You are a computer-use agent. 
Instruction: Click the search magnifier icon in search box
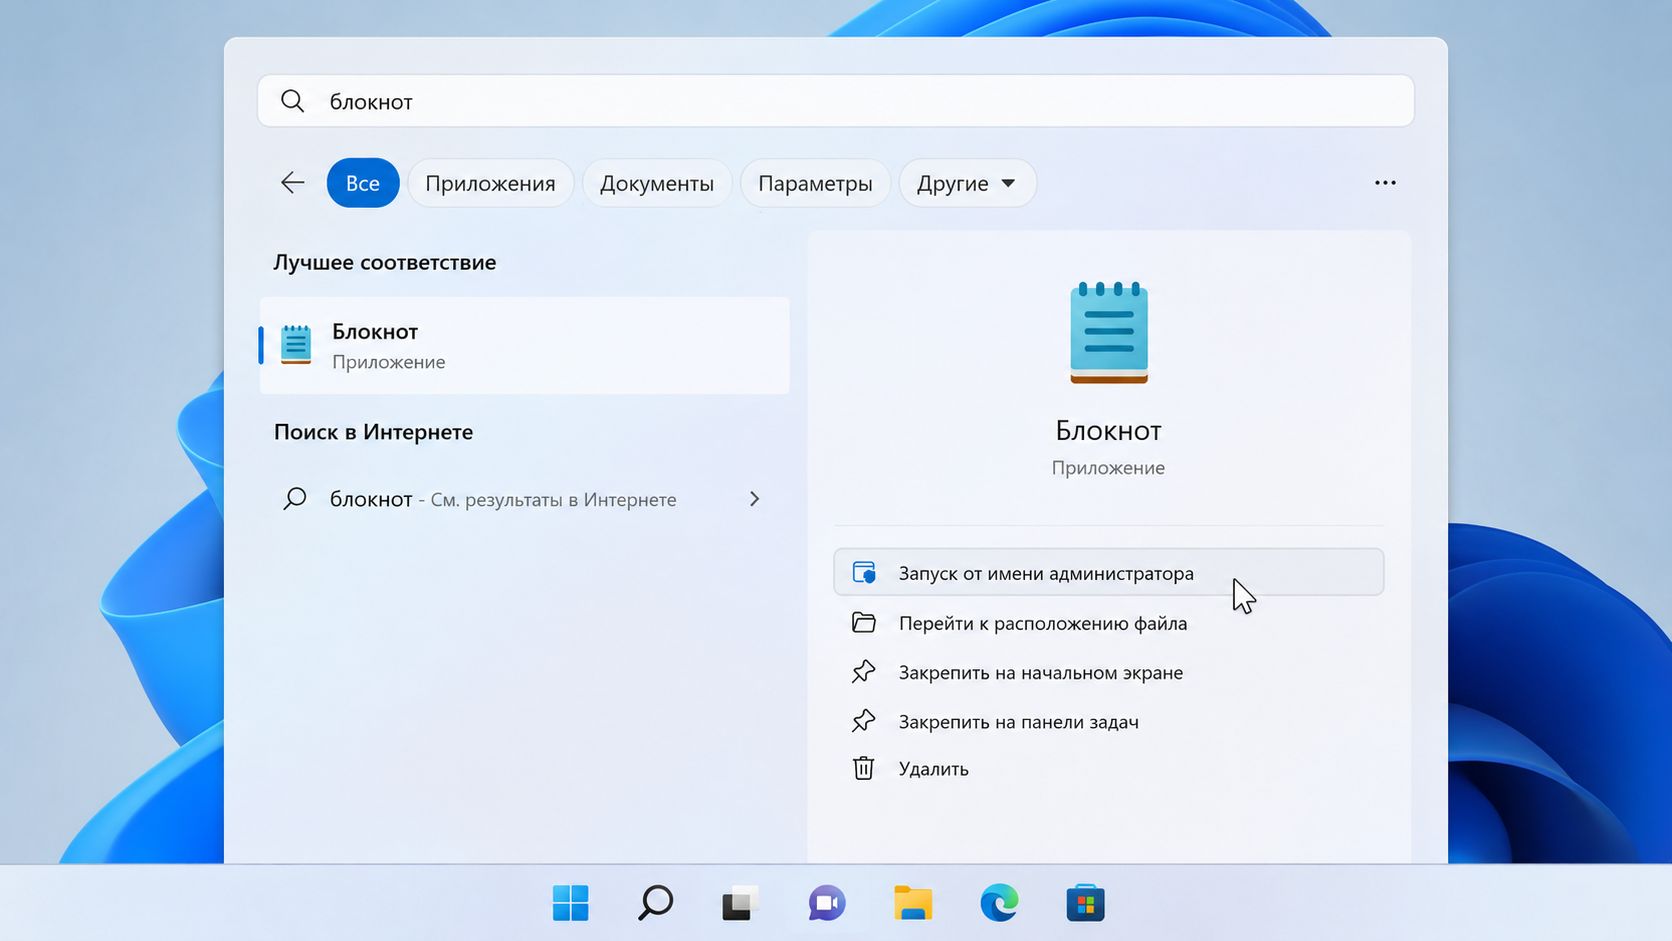click(x=292, y=101)
